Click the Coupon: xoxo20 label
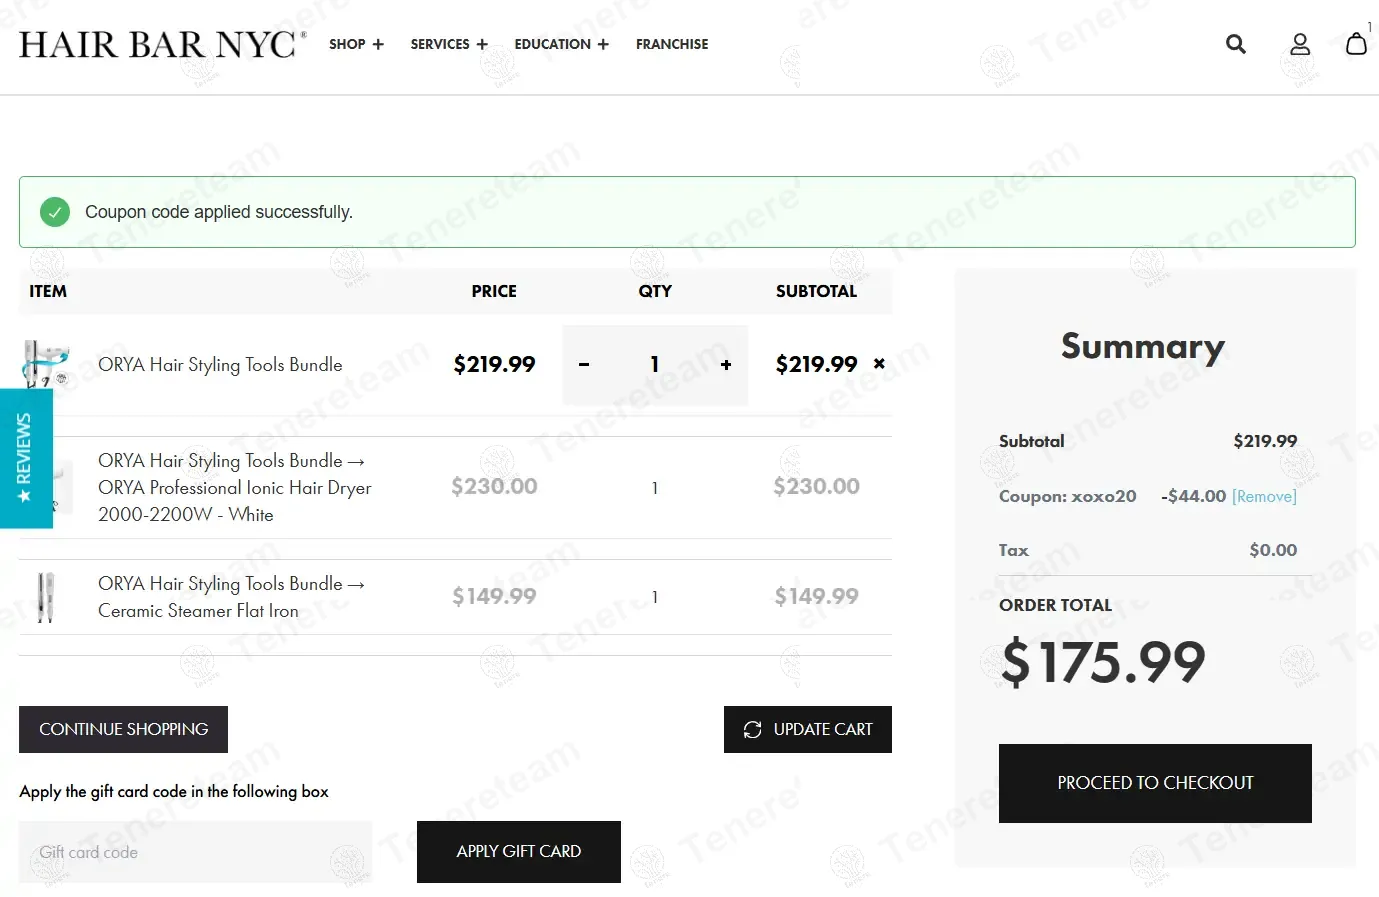This screenshot has height=897, width=1379. 1067,496
